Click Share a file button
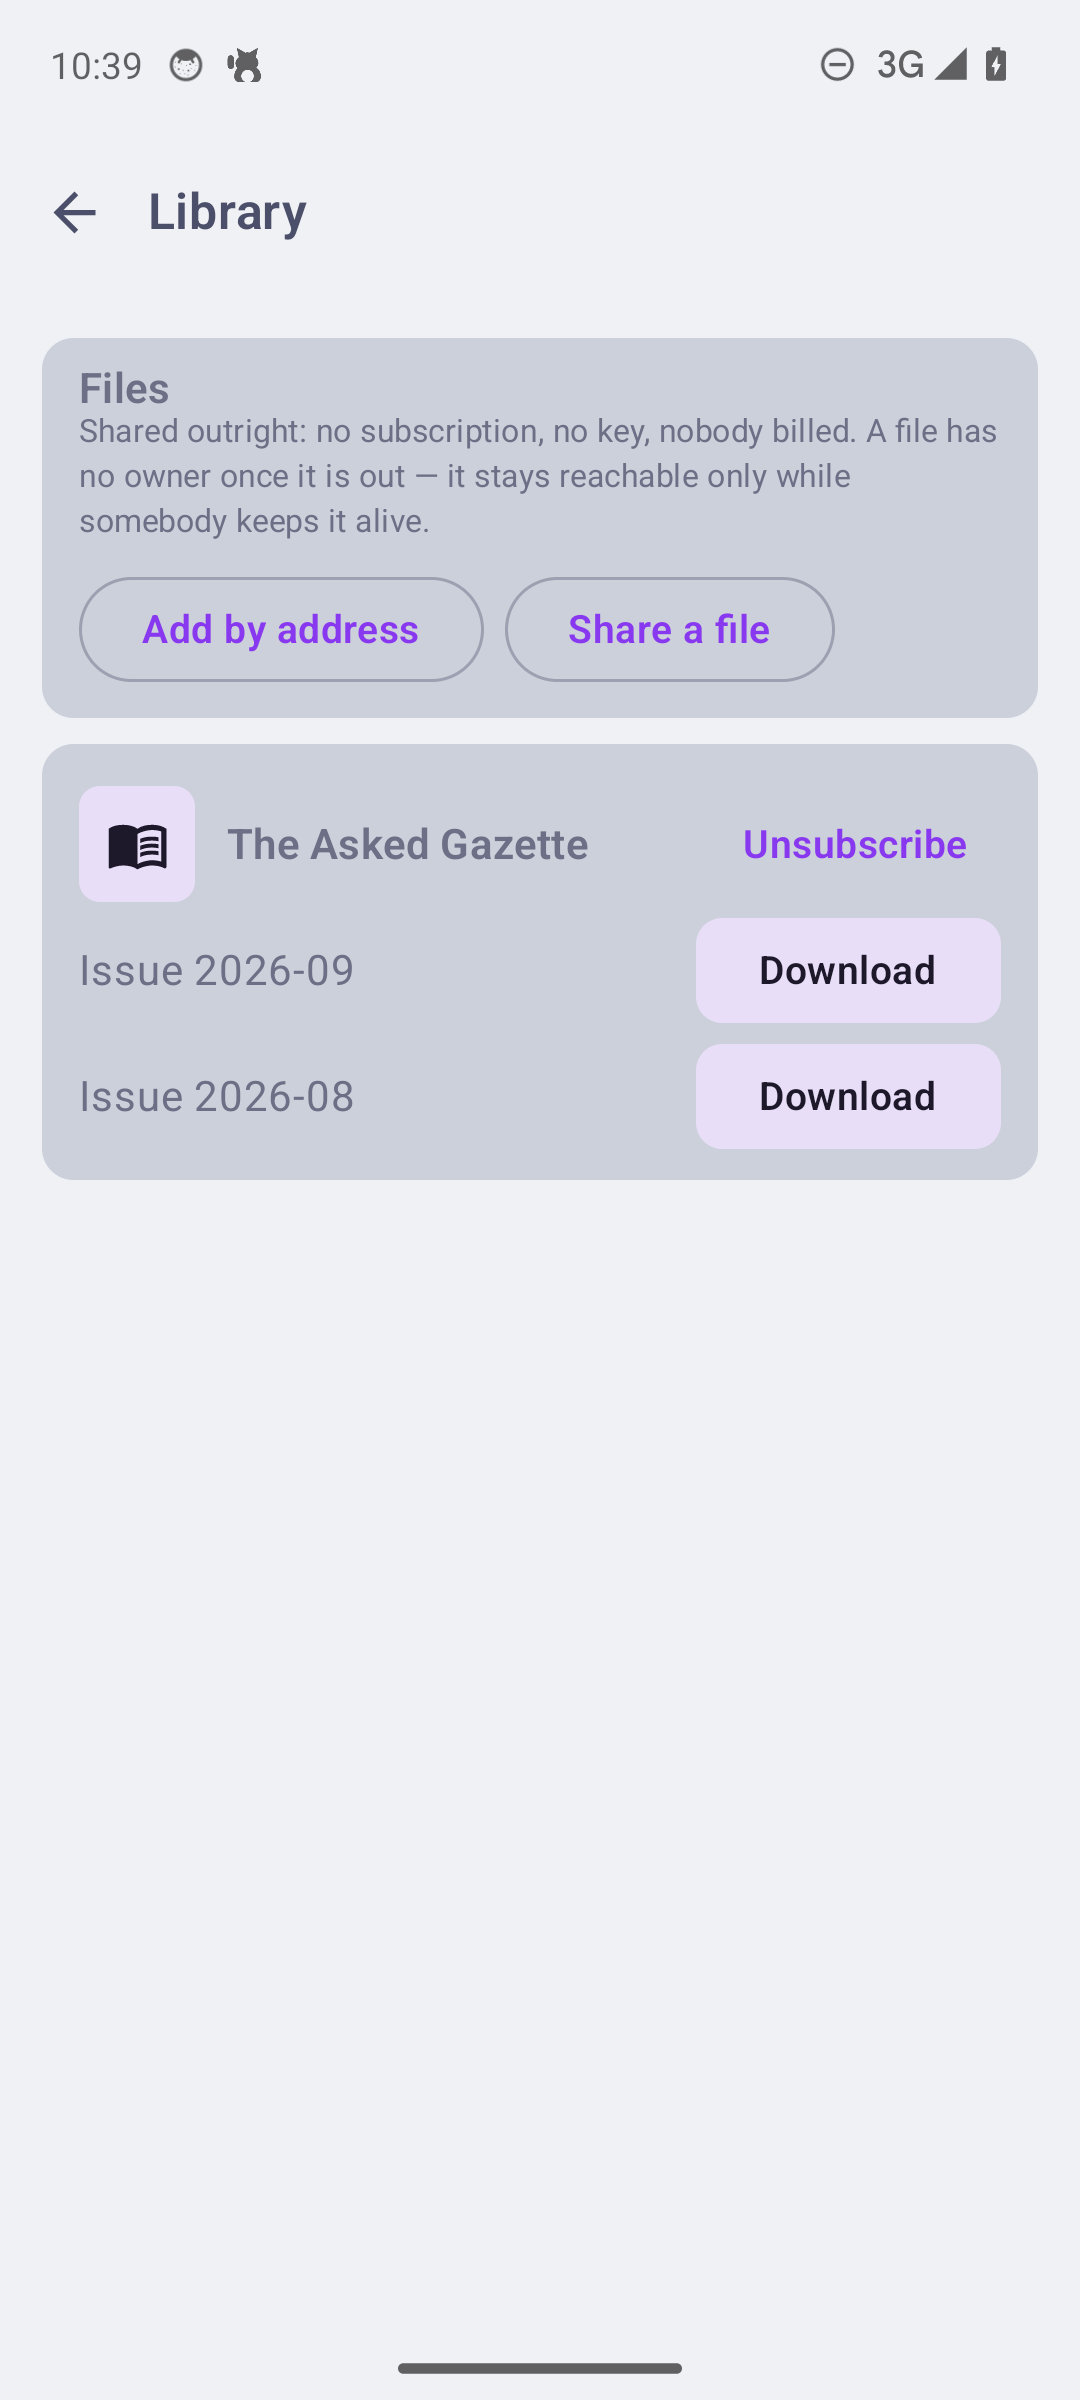 (669, 629)
